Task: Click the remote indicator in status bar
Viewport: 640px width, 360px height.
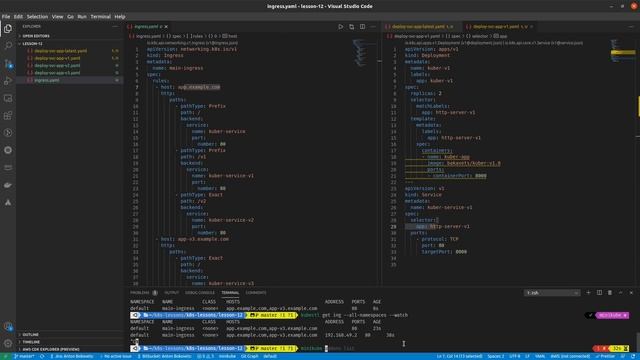Action: pos(5,356)
